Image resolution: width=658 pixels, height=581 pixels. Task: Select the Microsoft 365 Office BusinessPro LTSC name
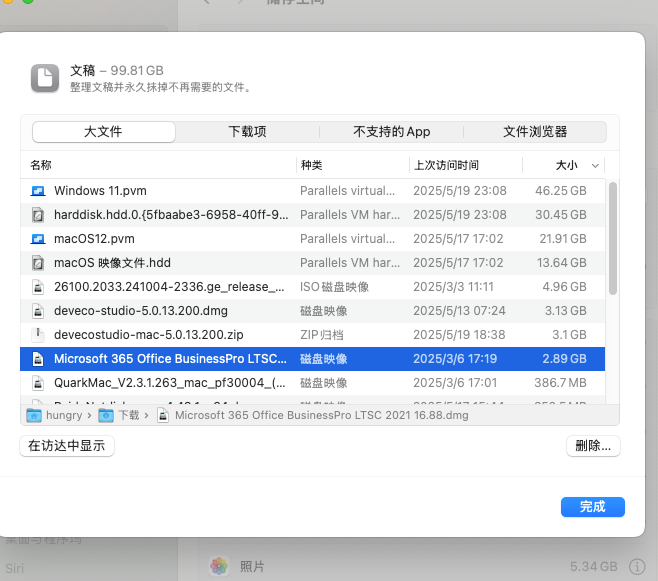click(x=170, y=359)
